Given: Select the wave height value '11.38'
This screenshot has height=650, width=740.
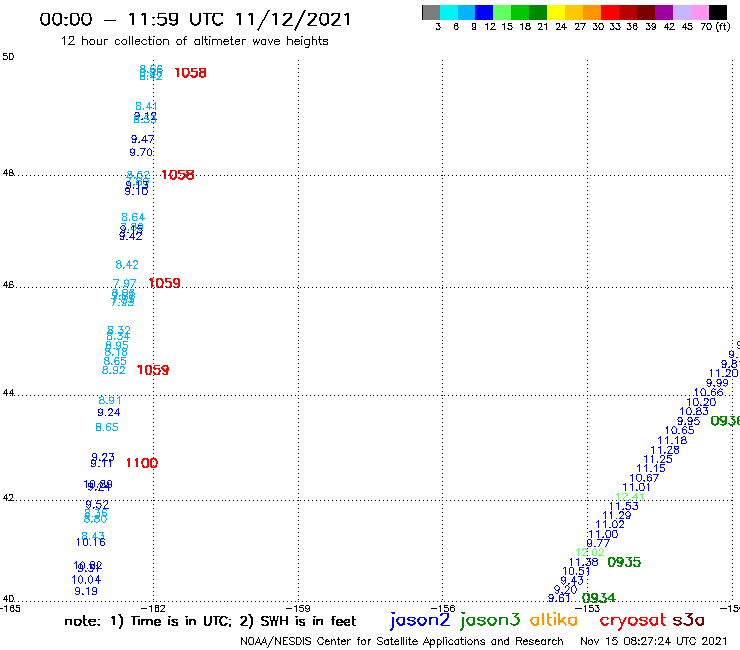Looking at the screenshot, I should tap(584, 562).
